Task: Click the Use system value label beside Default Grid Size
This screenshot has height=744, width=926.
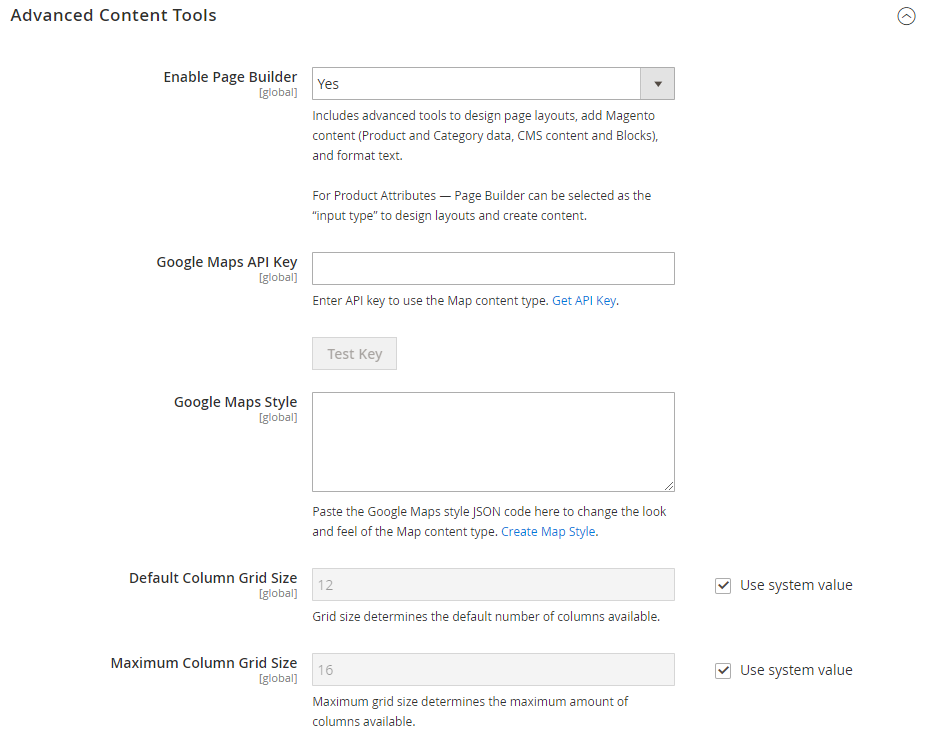Action: 796,585
